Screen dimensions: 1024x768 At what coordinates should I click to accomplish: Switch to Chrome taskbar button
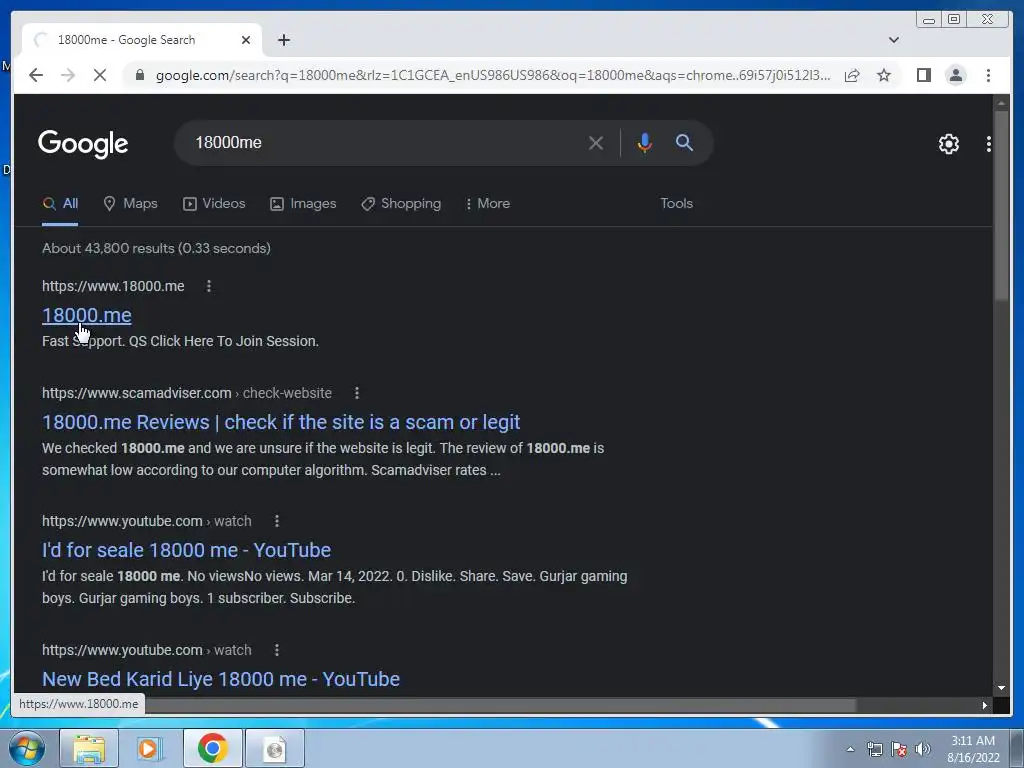pos(212,748)
